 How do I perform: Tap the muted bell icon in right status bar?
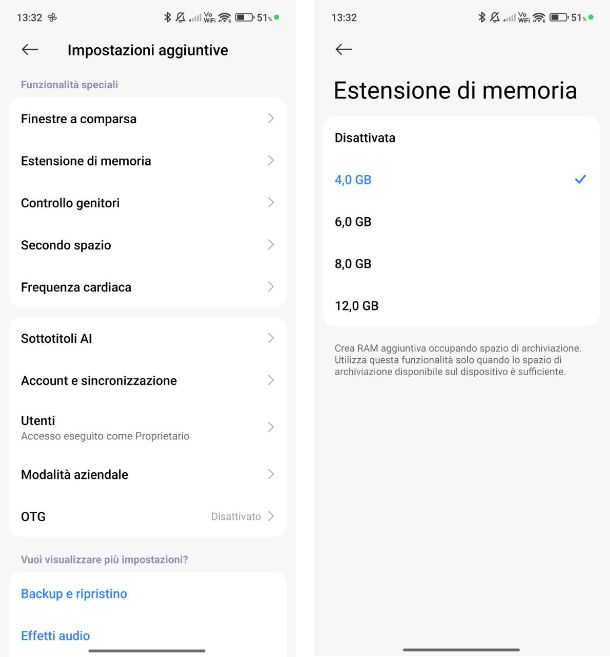[494, 18]
